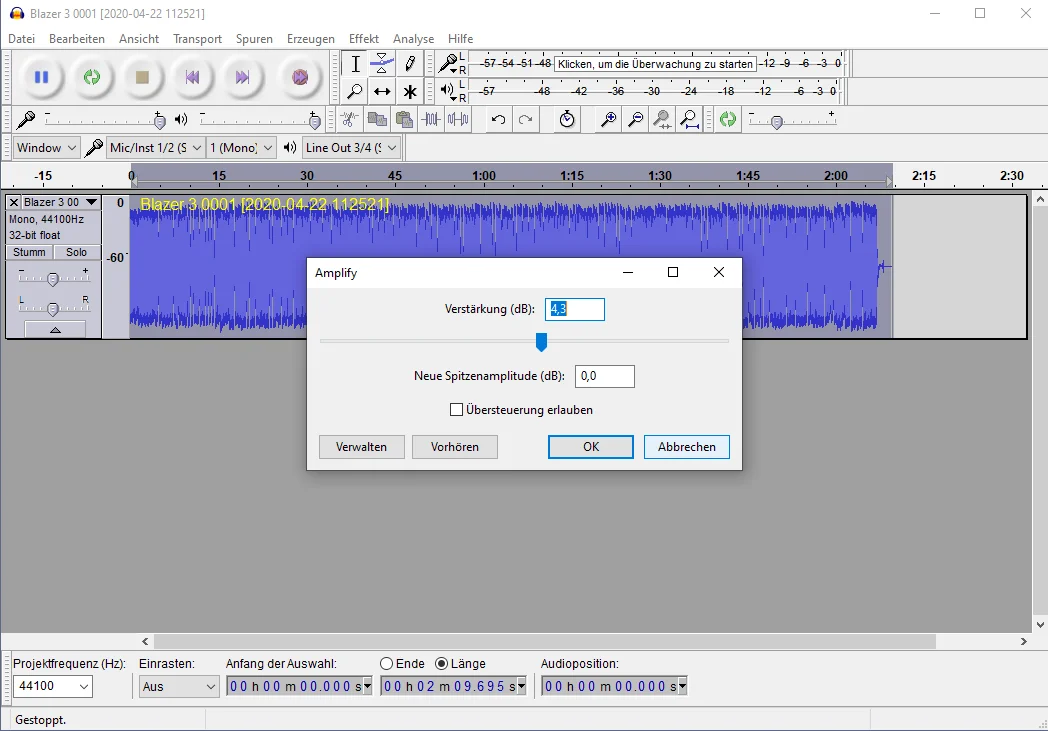The height and width of the screenshot is (731, 1048).
Task: Expand the Window audio host dropdown
Action: tap(47, 148)
